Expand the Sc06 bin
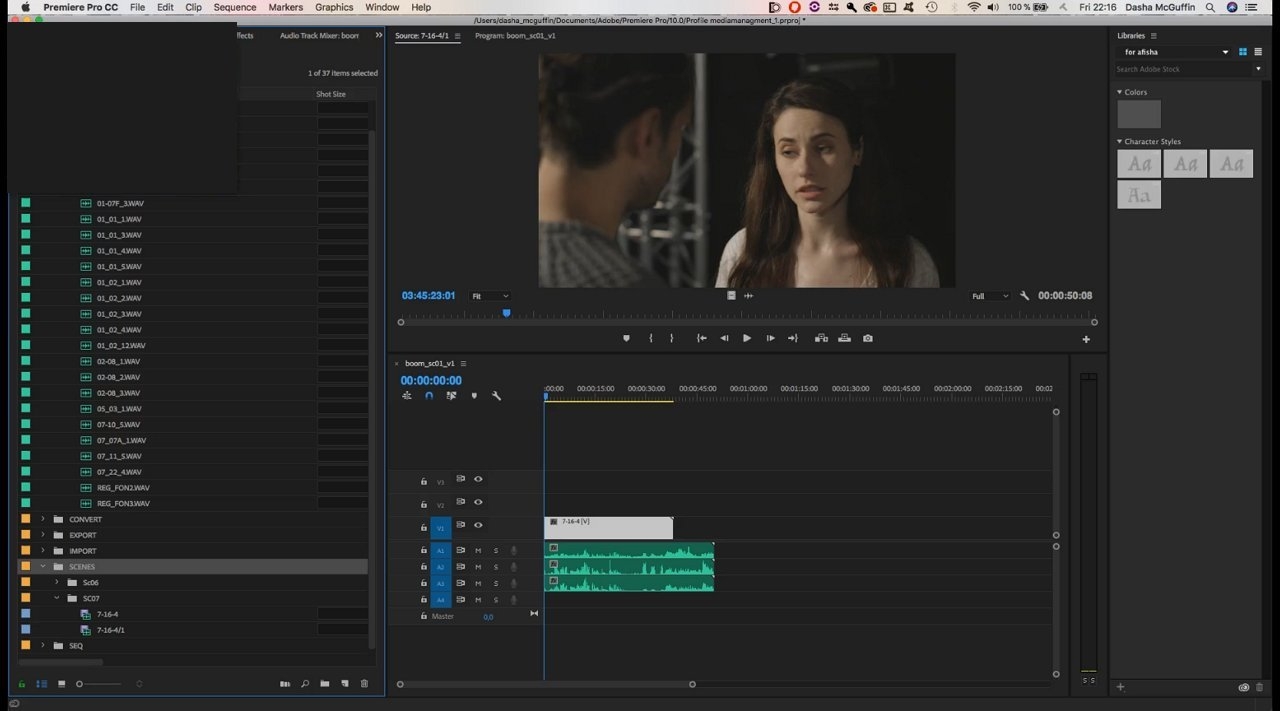 56,582
